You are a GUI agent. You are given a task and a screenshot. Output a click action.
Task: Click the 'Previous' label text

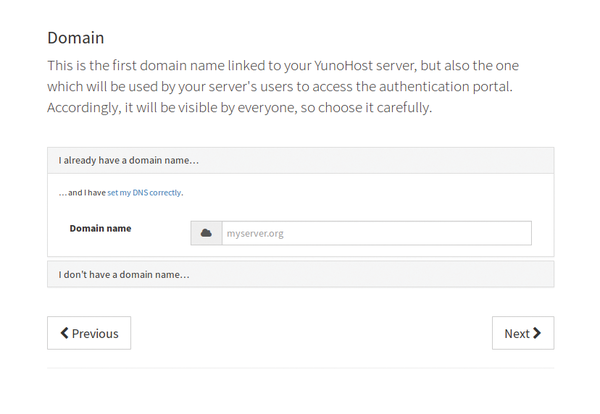(95, 334)
